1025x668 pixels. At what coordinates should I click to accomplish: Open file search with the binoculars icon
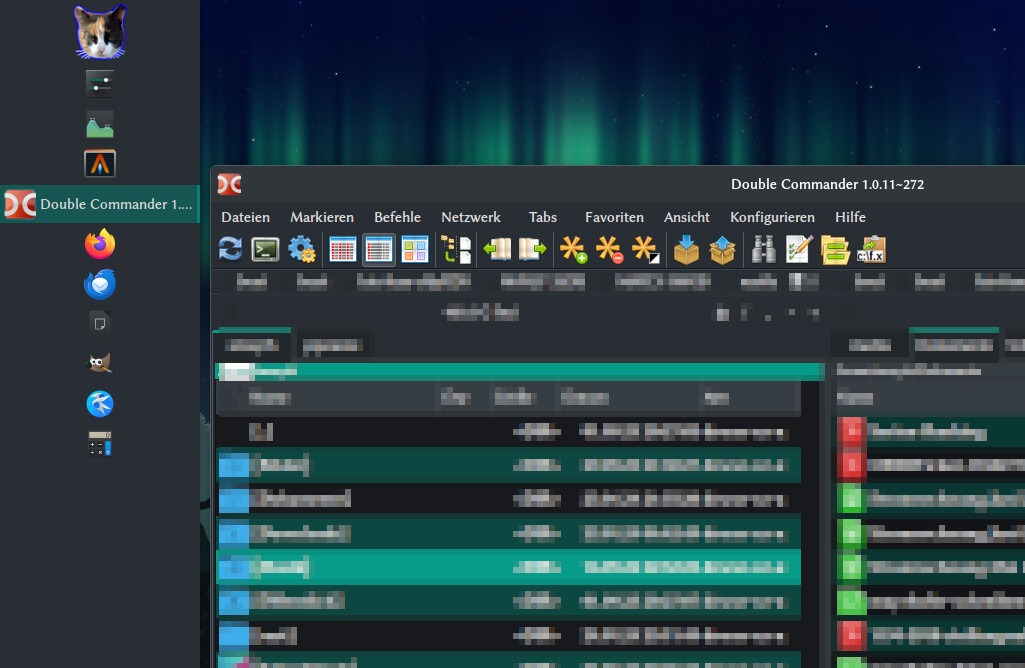764,249
